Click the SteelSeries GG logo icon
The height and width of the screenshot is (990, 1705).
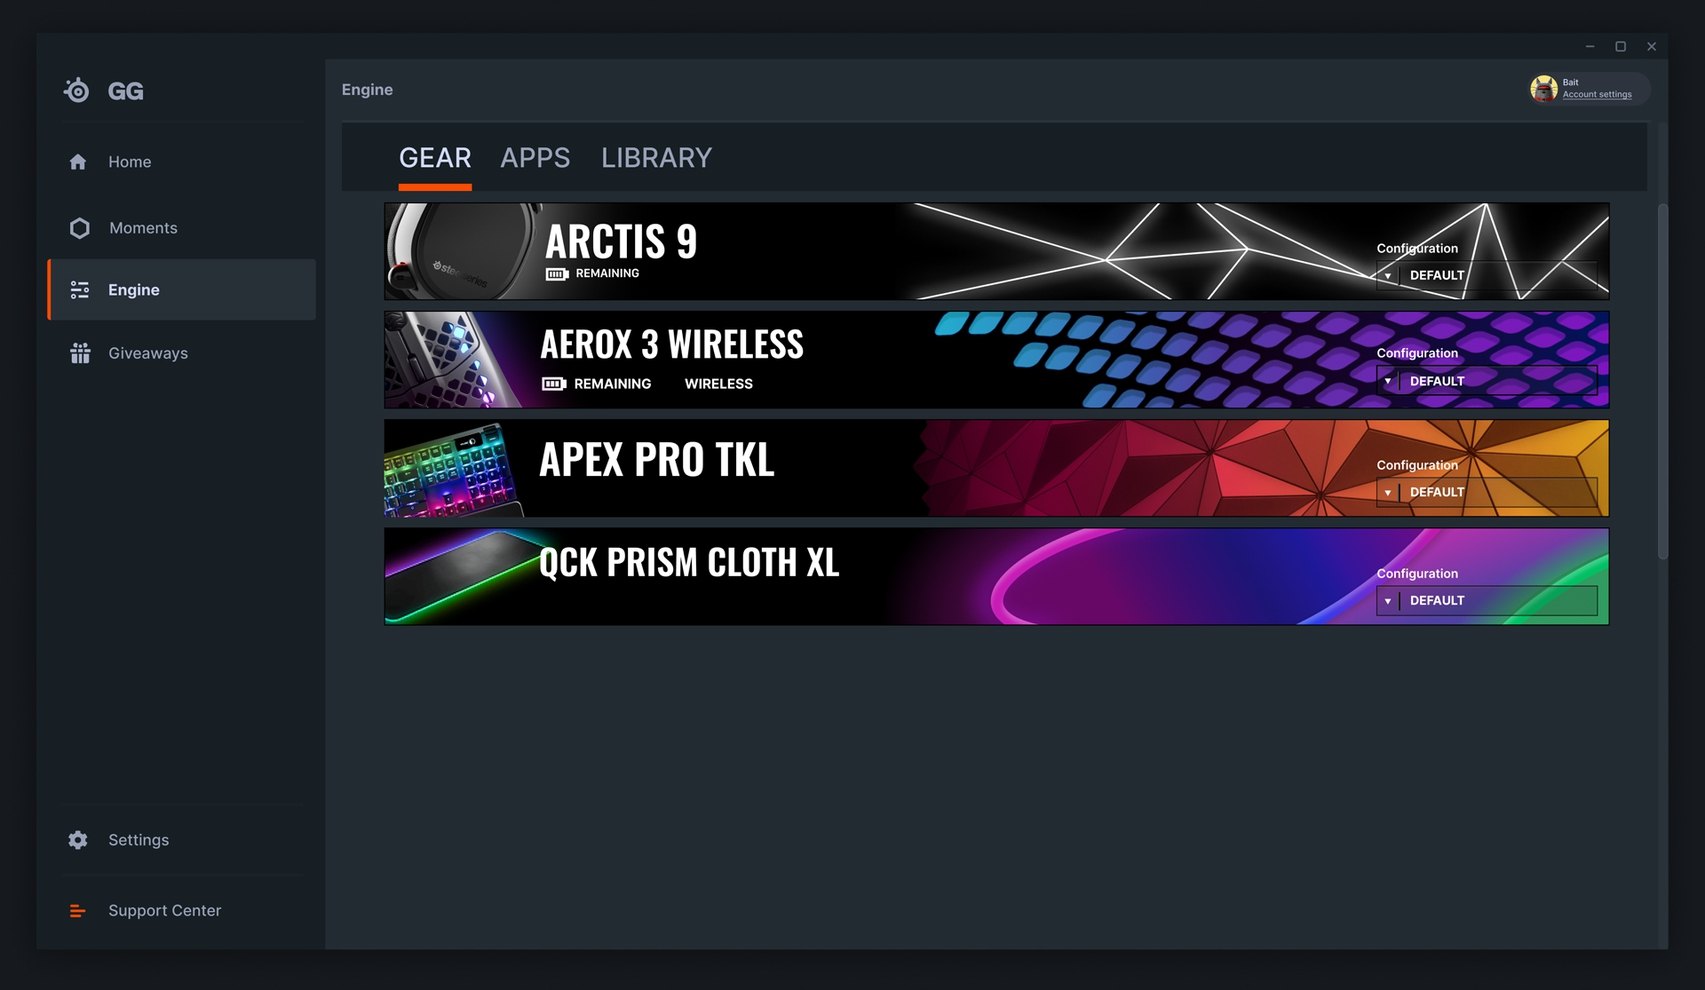(77, 90)
